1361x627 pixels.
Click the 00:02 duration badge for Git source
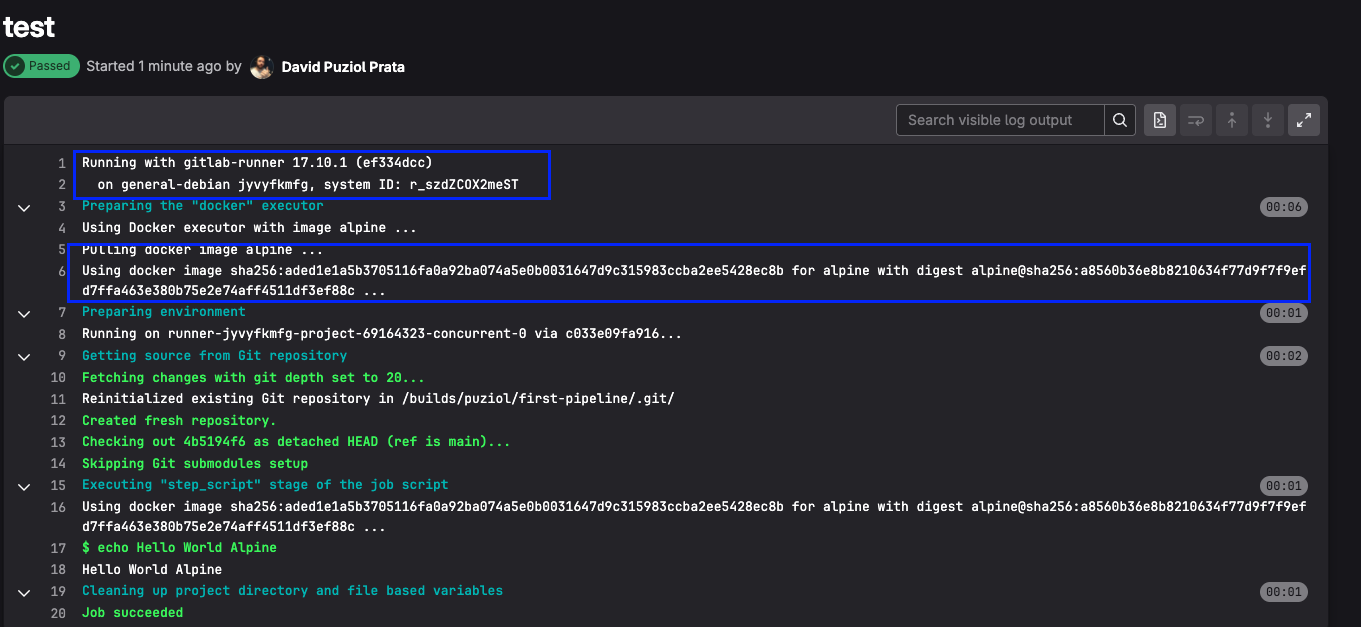click(x=1283, y=356)
